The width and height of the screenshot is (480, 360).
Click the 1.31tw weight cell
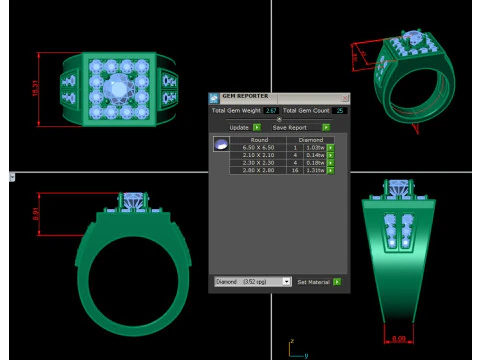[315, 171]
